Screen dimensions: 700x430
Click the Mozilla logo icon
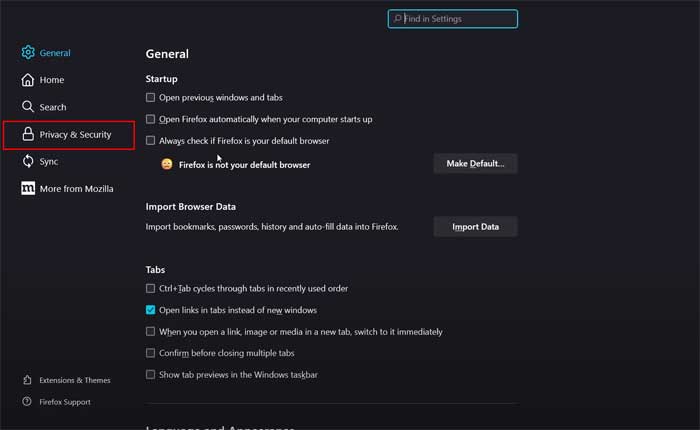point(28,188)
